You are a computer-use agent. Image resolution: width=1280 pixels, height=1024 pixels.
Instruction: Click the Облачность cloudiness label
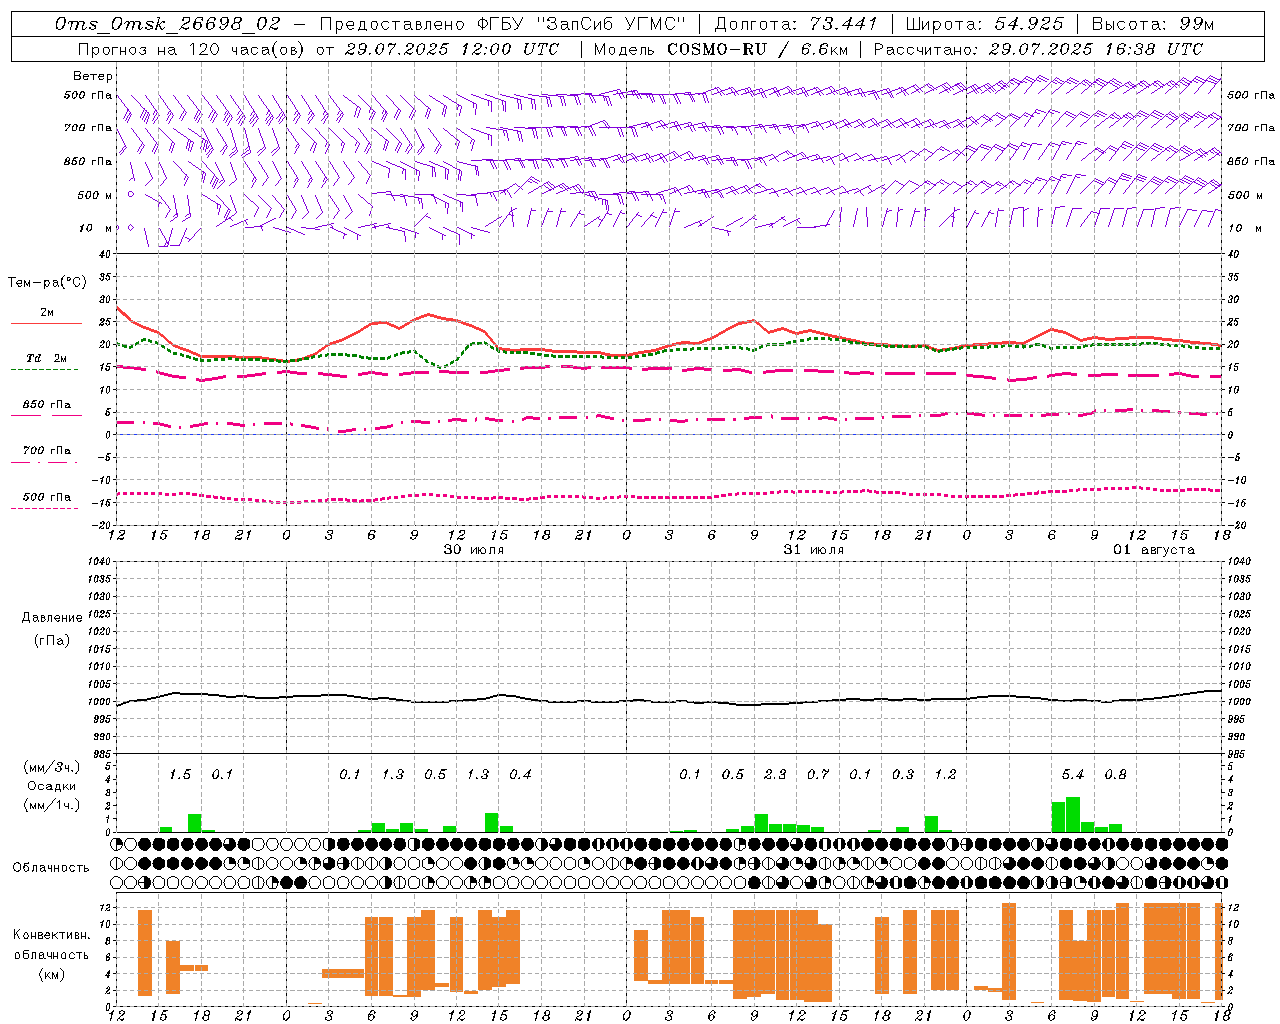tap(51, 867)
